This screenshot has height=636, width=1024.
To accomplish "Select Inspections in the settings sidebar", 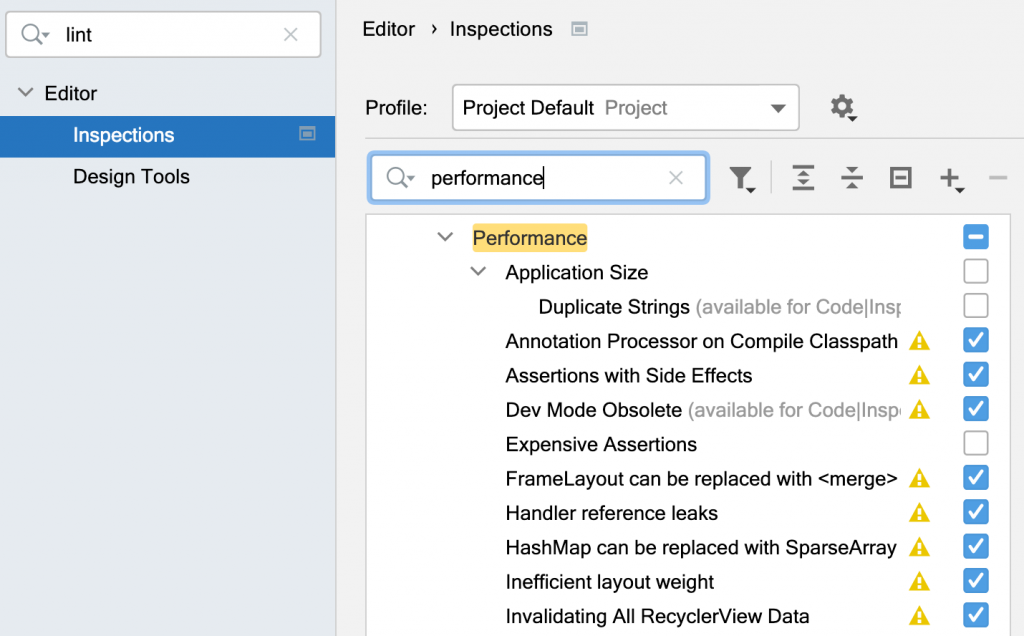I will tap(123, 135).
